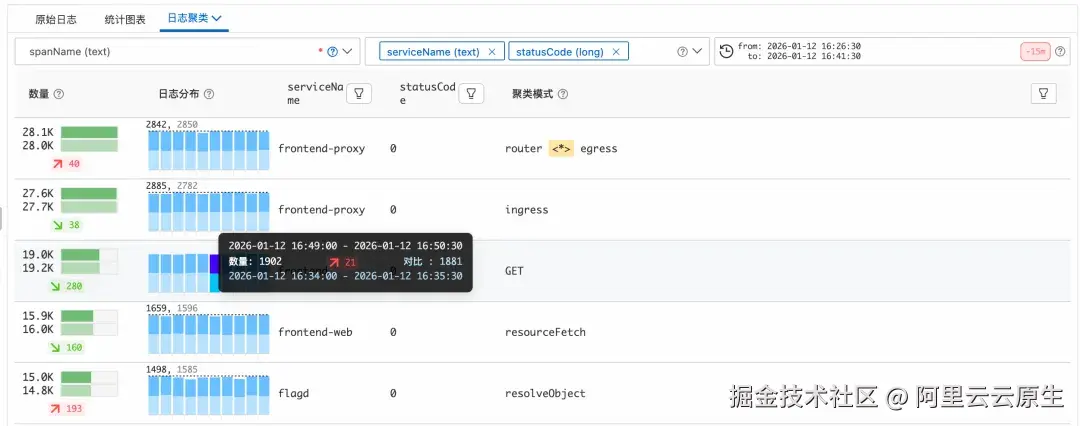Click the from/to time range text
The image size is (1080, 426).
point(799,51)
